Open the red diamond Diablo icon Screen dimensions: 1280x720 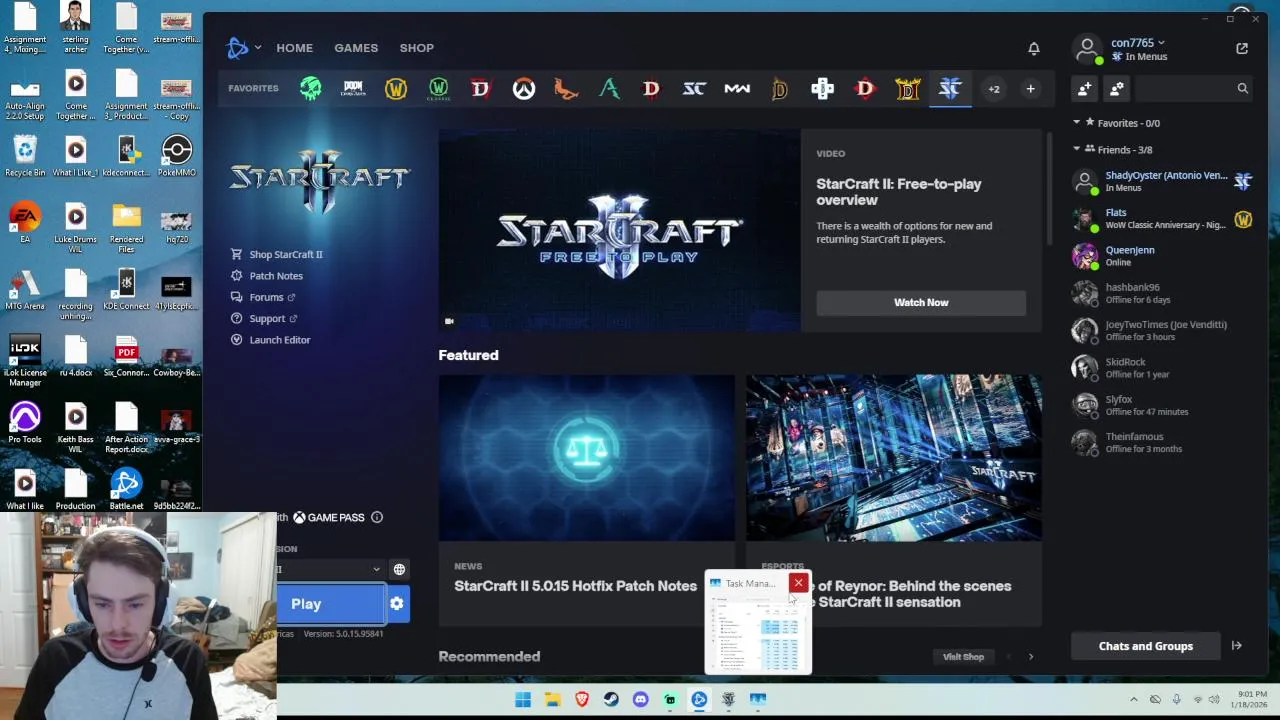865,89
